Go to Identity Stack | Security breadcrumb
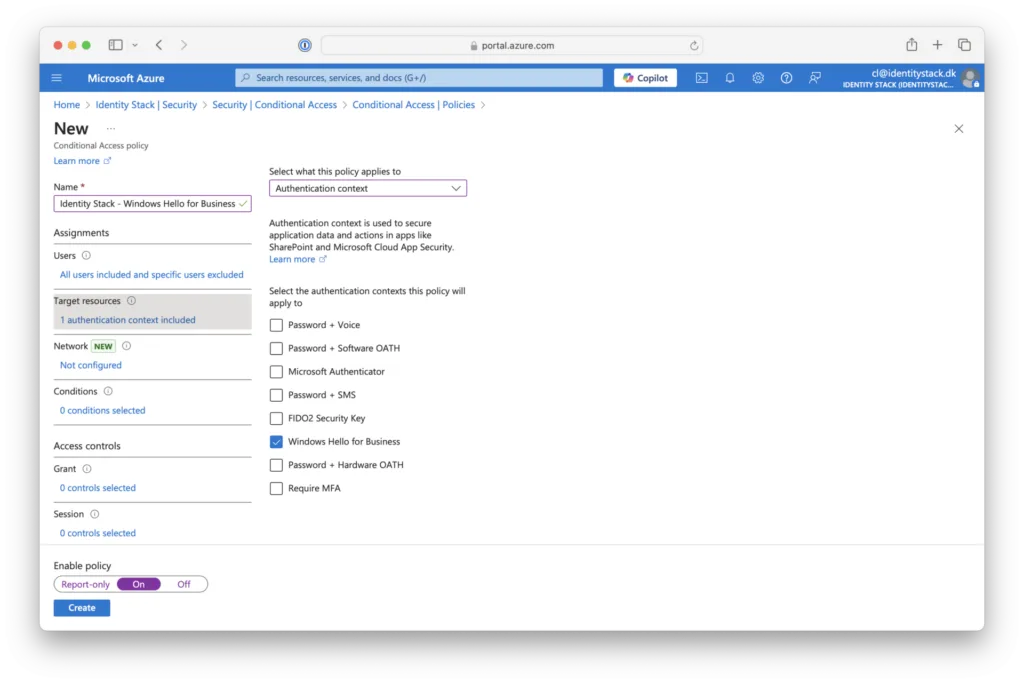Viewport: 1024px width, 683px height. pyautogui.click(x=146, y=104)
